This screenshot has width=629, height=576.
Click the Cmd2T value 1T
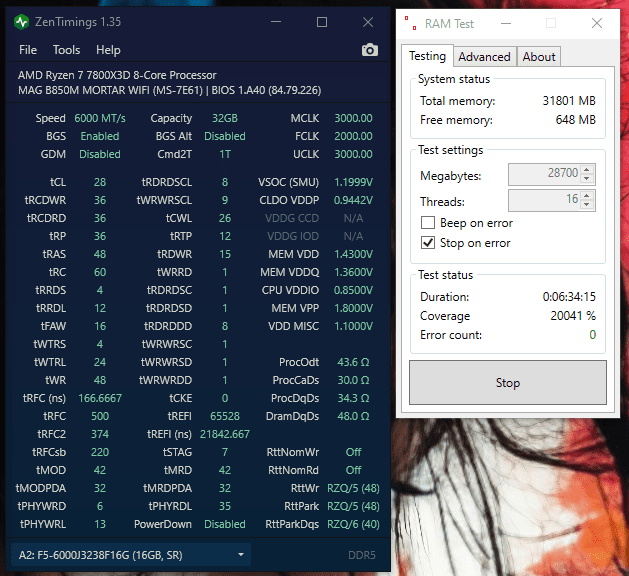click(x=225, y=154)
